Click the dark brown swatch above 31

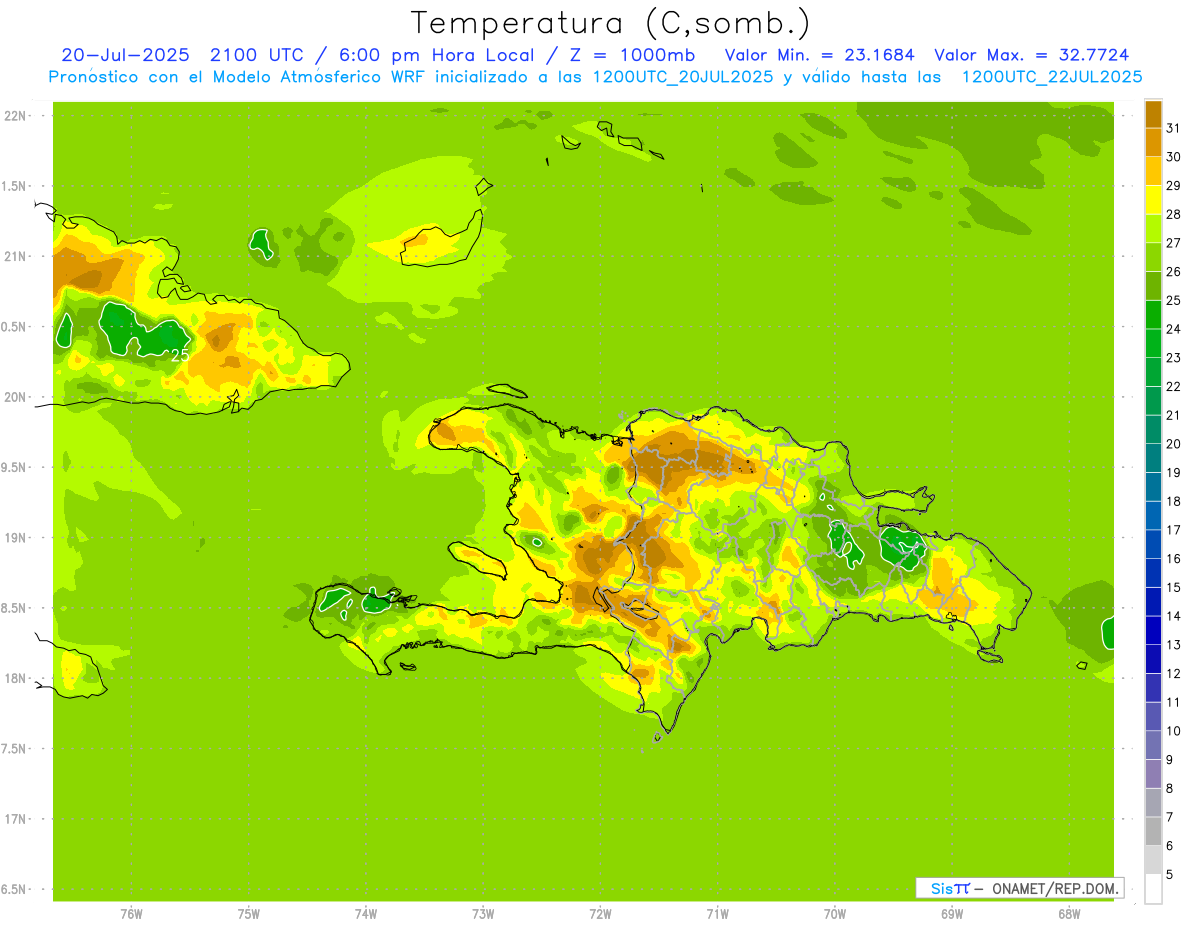1153,113
